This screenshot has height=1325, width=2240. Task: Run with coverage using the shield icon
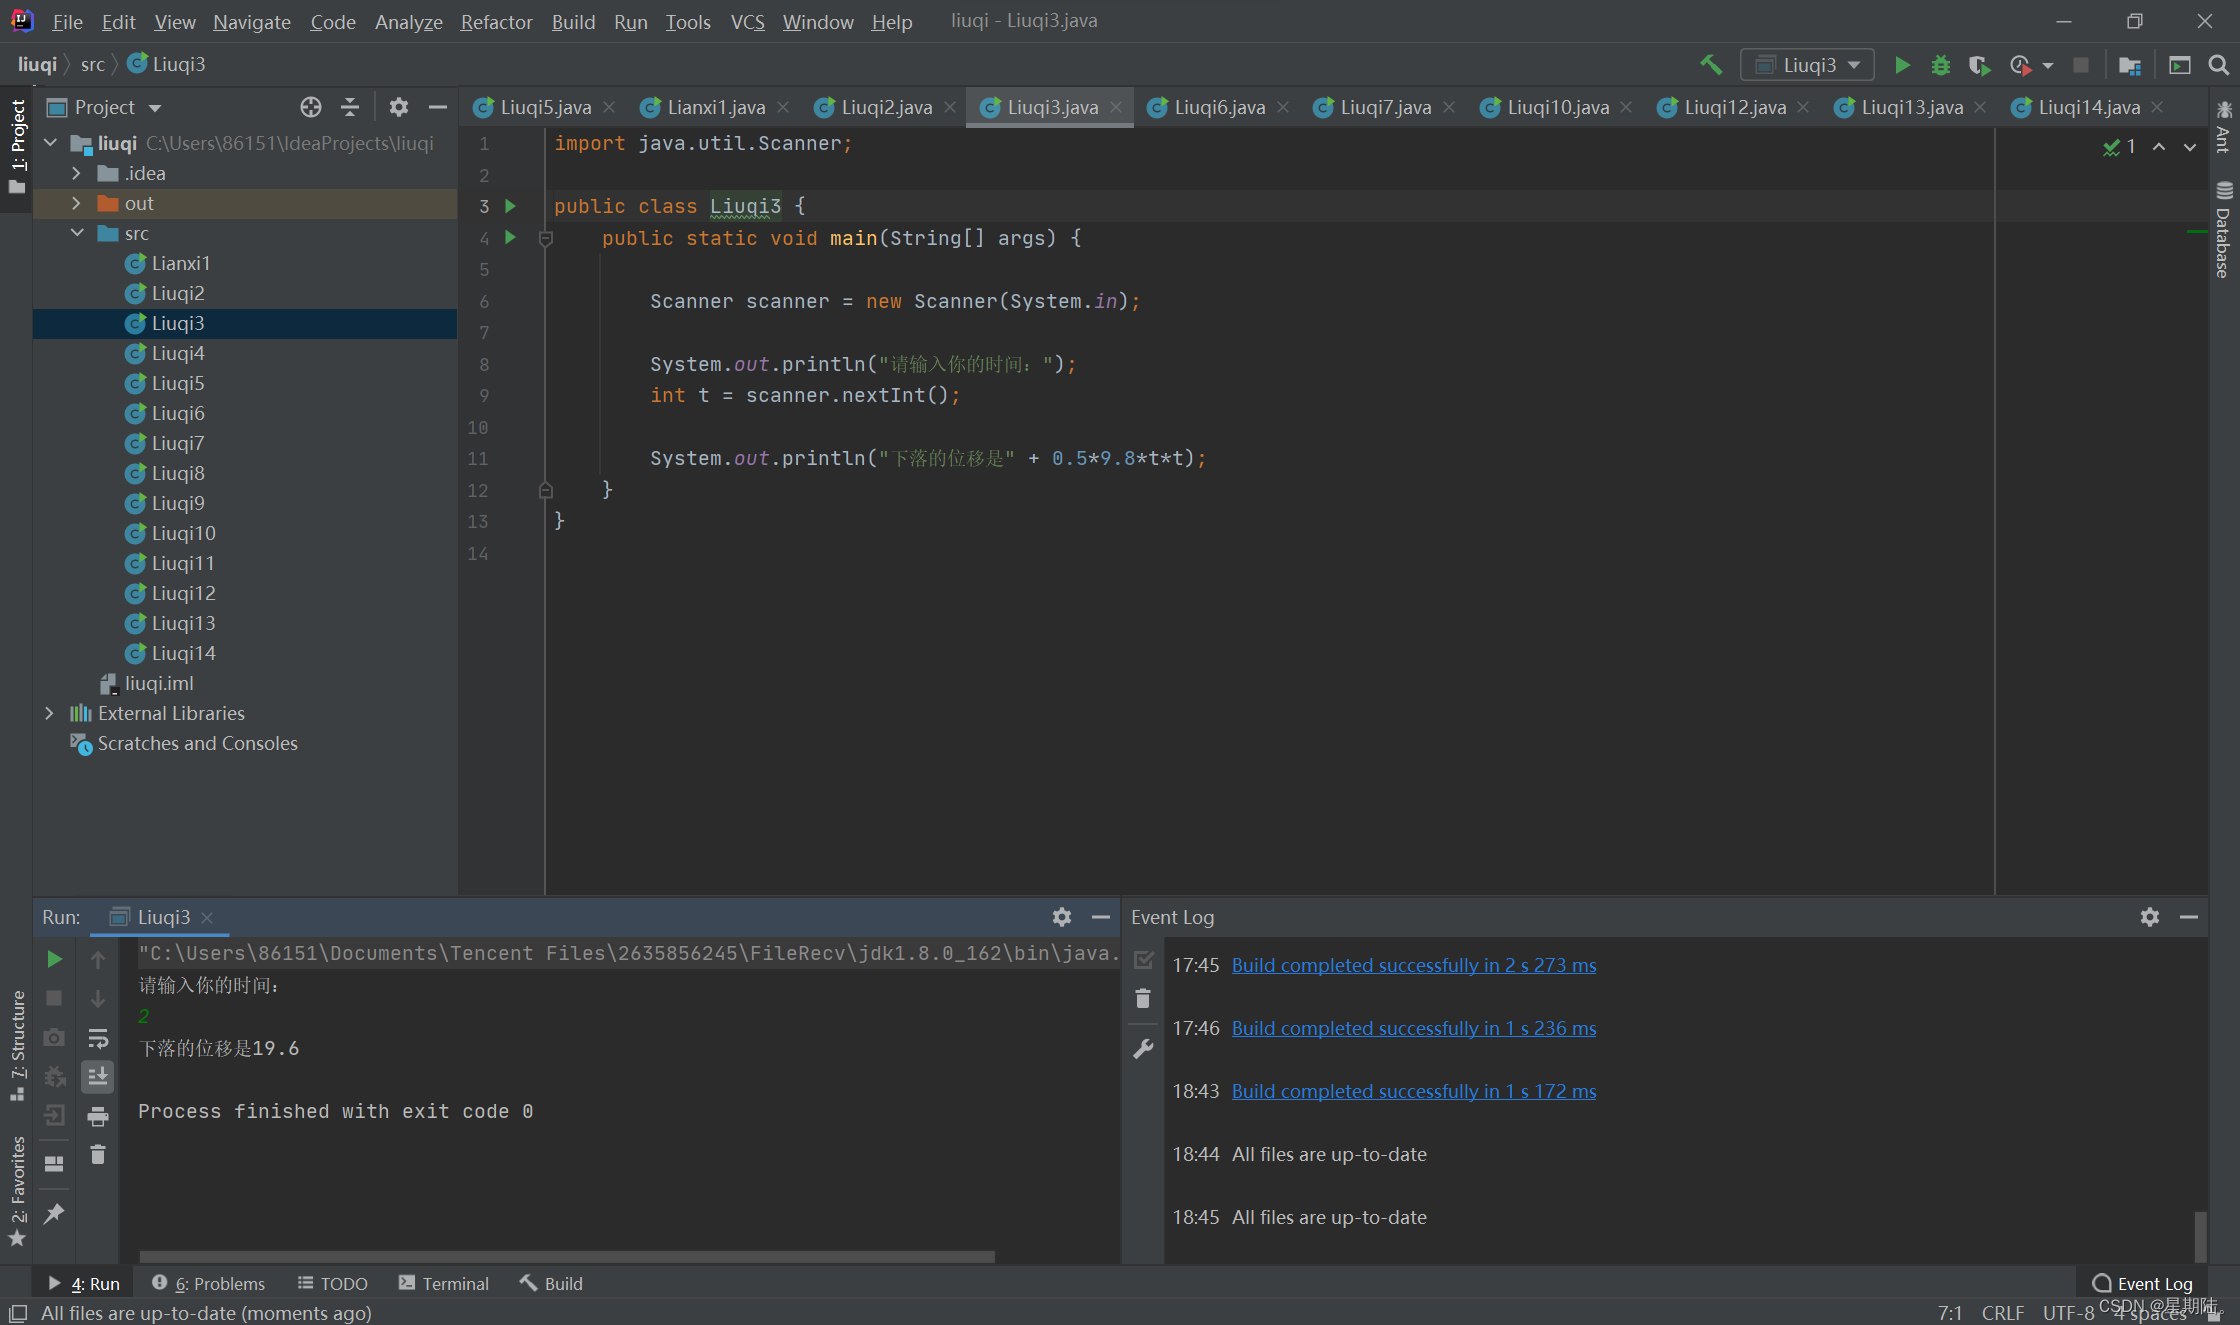click(x=1979, y=65)
